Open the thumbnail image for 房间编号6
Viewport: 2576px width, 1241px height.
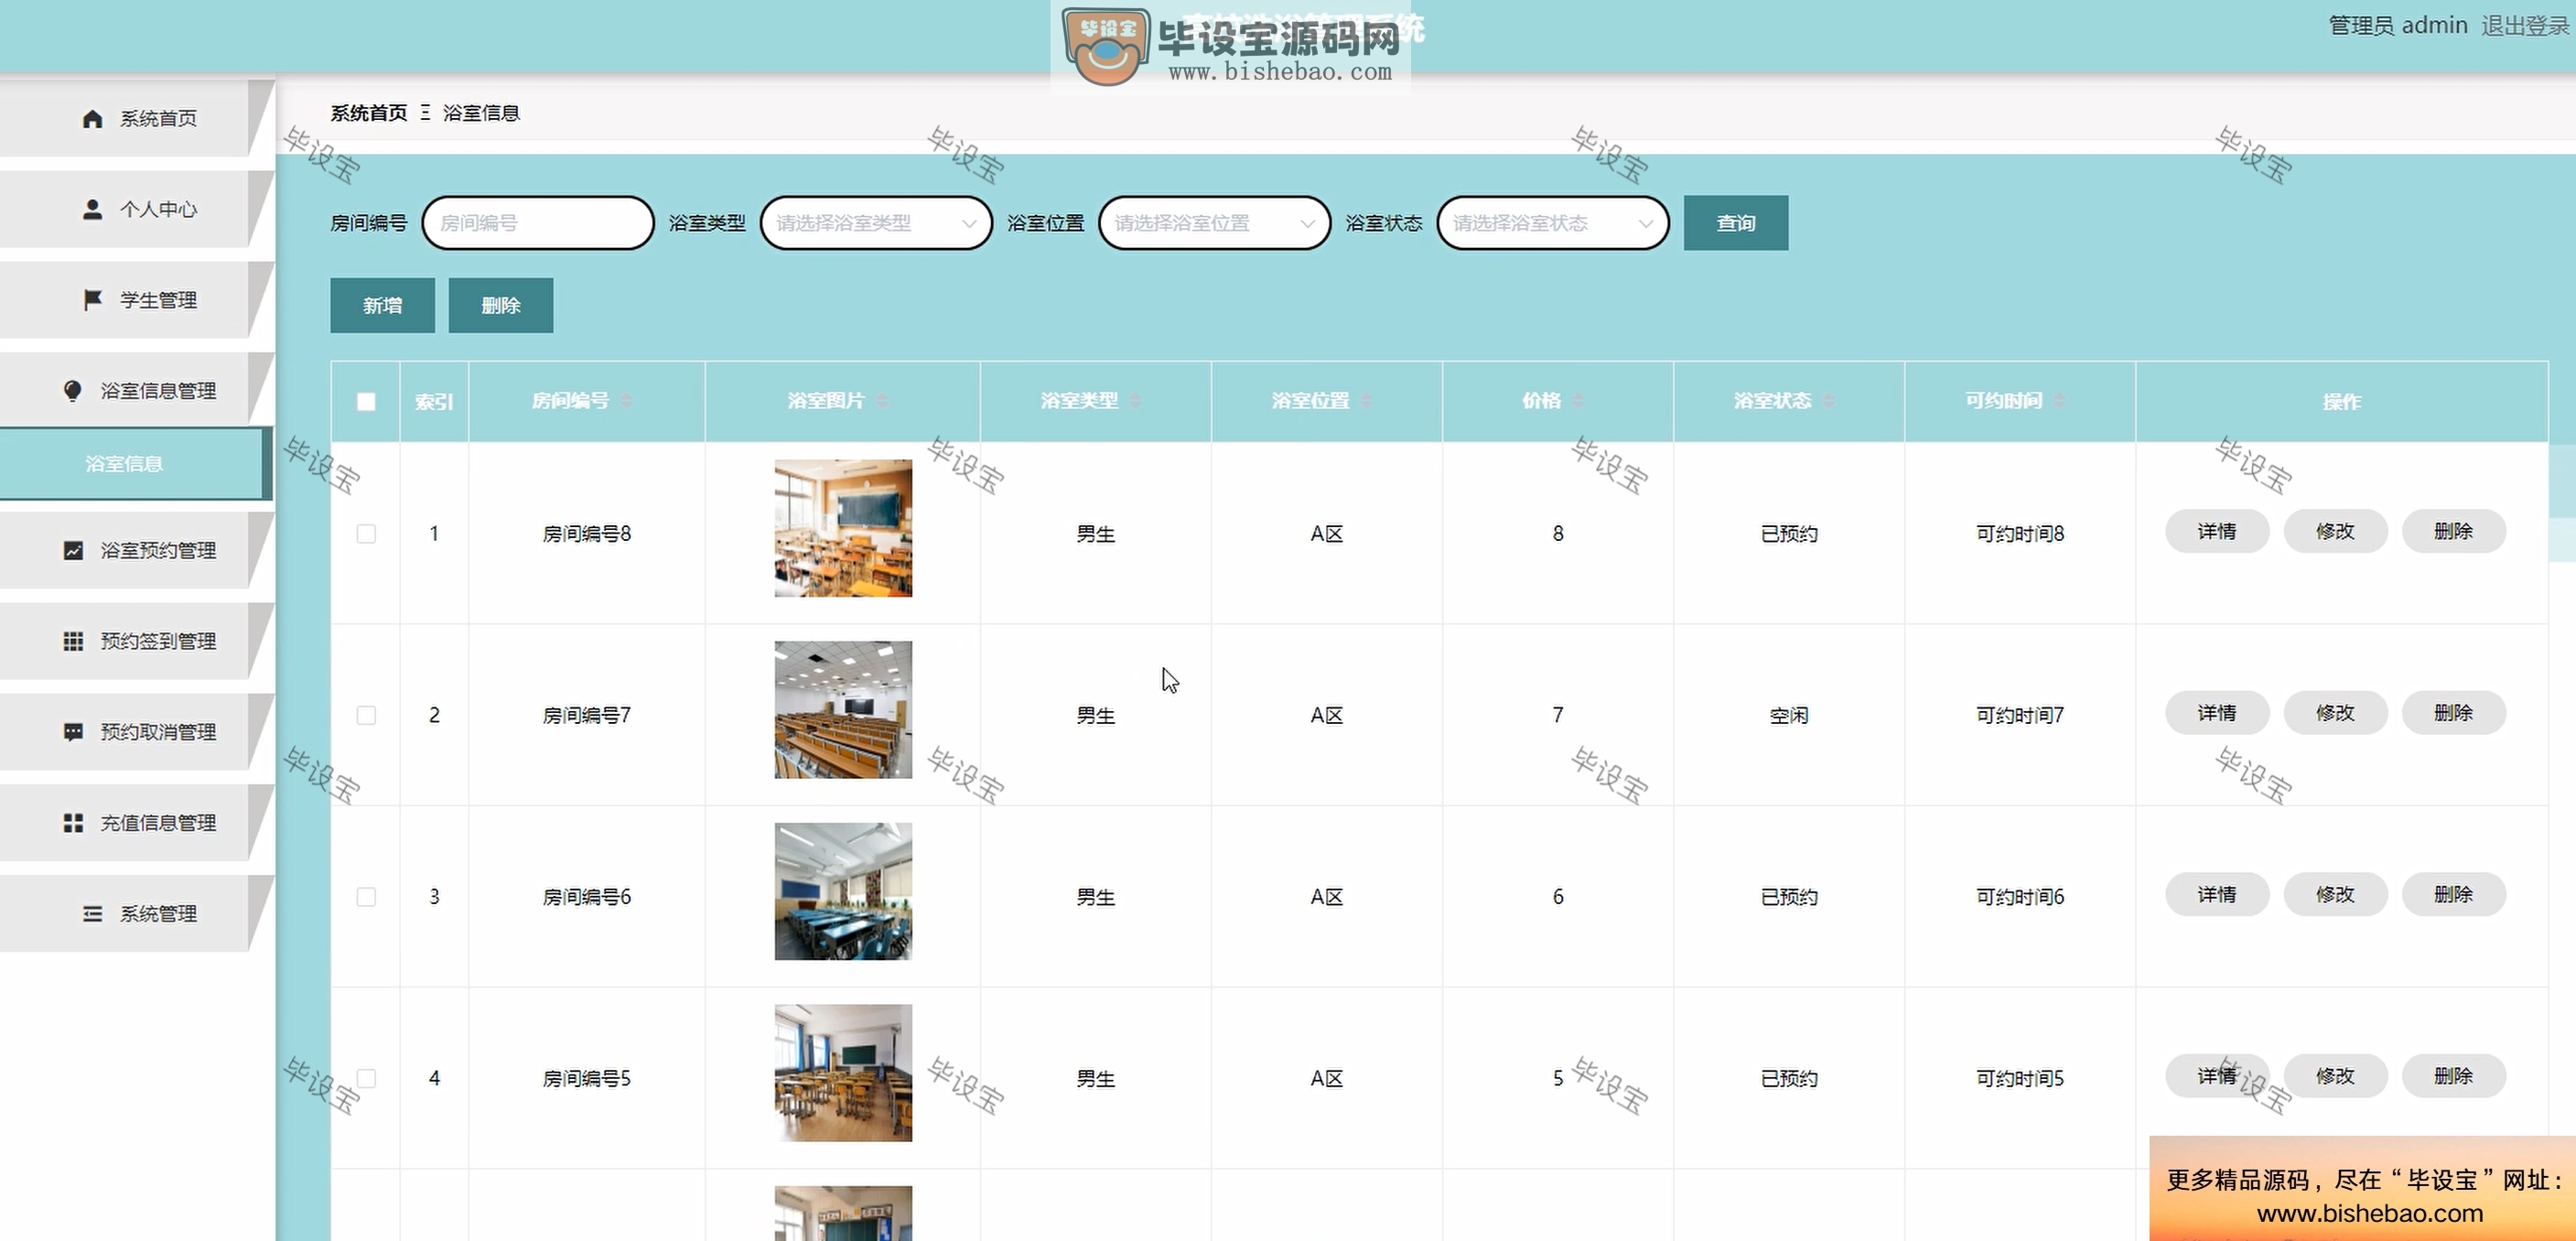click(843, 892)
